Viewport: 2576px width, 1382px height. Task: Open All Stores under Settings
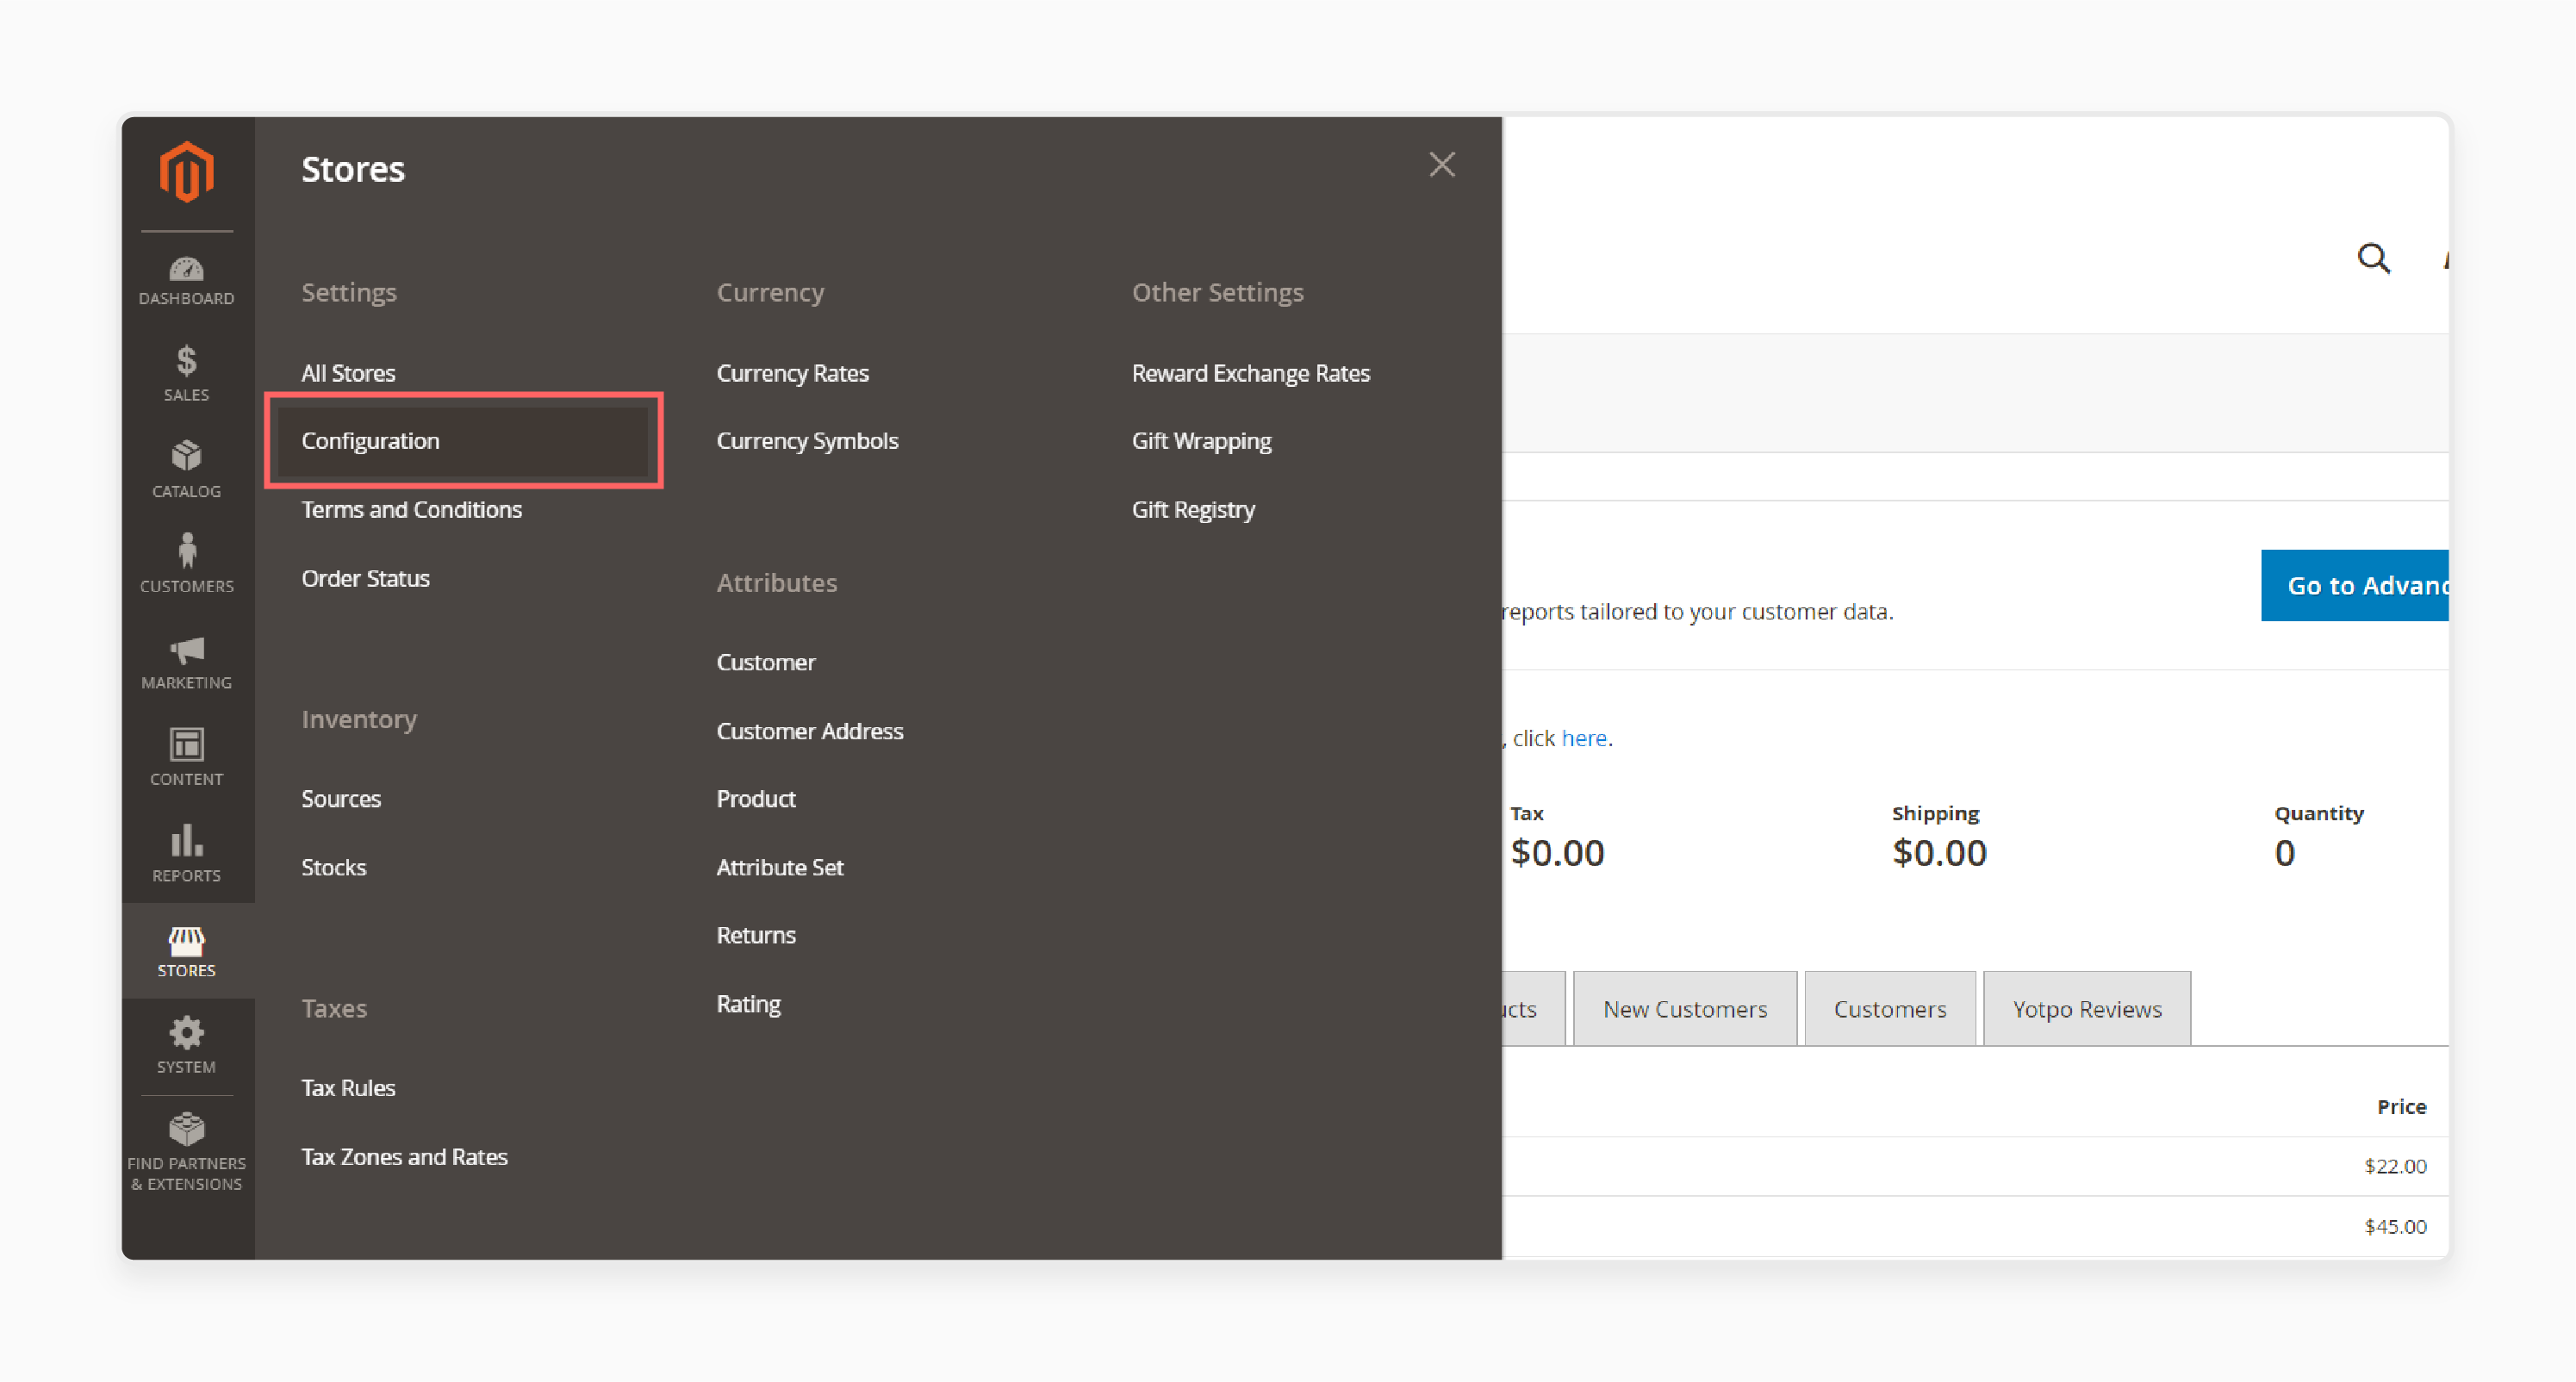click(349, 373)
